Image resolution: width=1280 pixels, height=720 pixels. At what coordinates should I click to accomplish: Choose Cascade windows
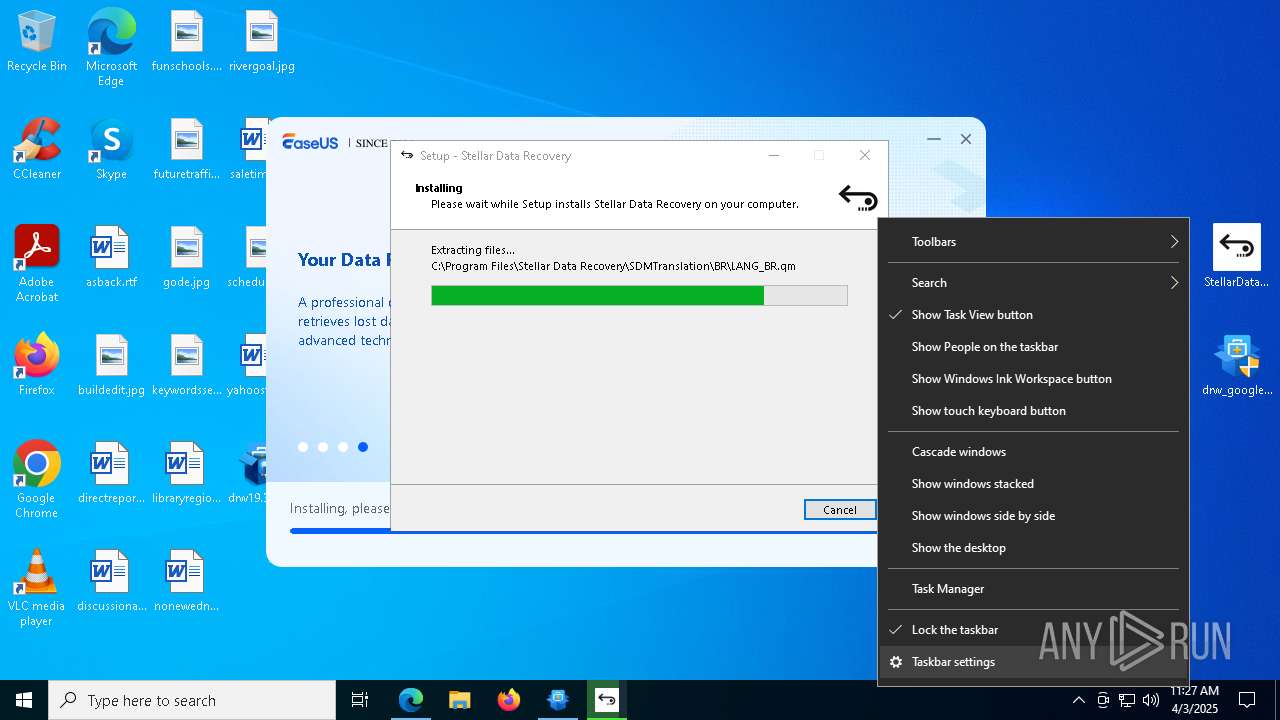pyautogui.click(x=1033, y=452)
